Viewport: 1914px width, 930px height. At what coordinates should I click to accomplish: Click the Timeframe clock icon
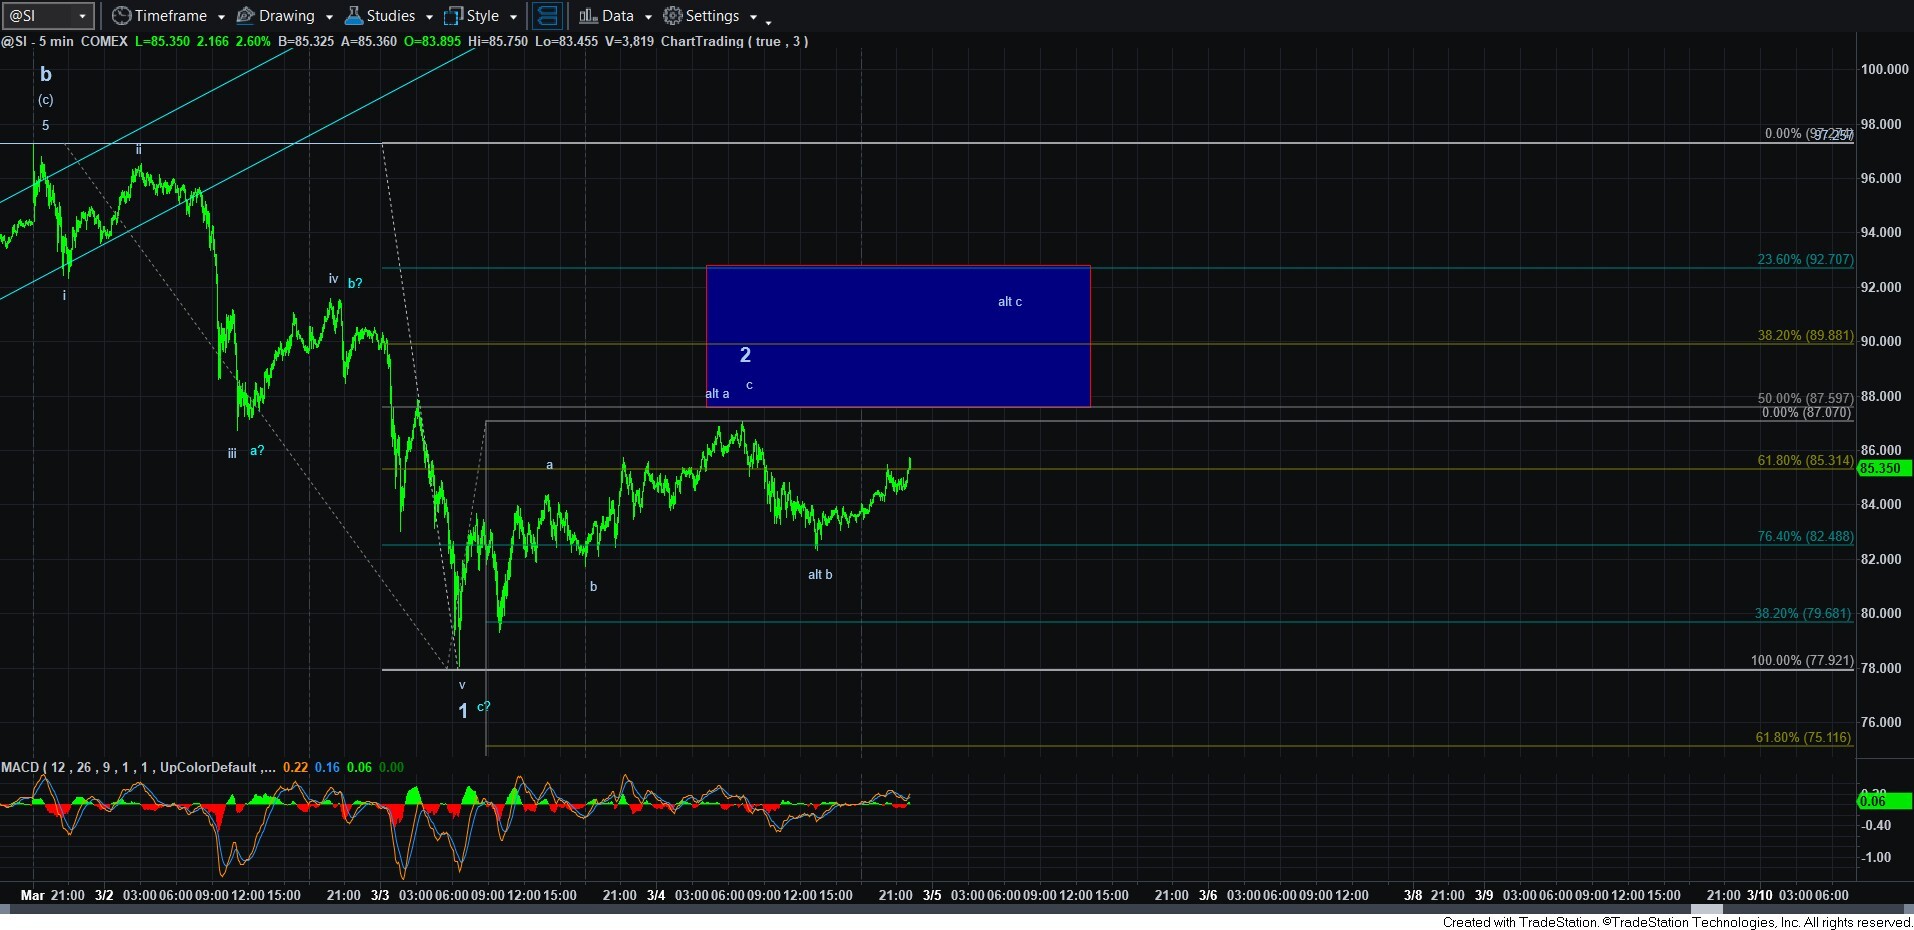tap(122, 16)
